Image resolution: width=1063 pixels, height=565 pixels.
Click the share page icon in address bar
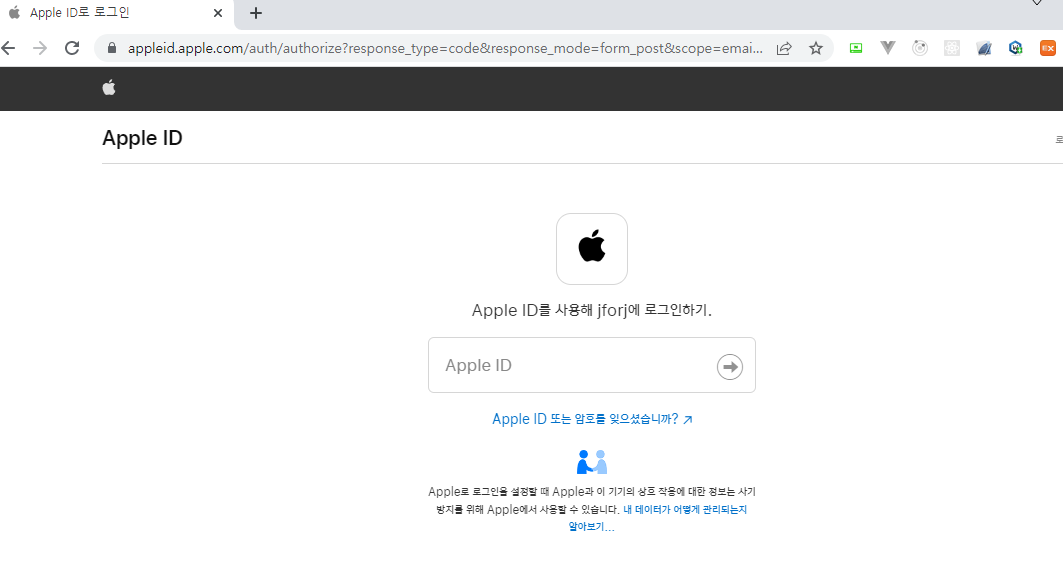point(784,48)
